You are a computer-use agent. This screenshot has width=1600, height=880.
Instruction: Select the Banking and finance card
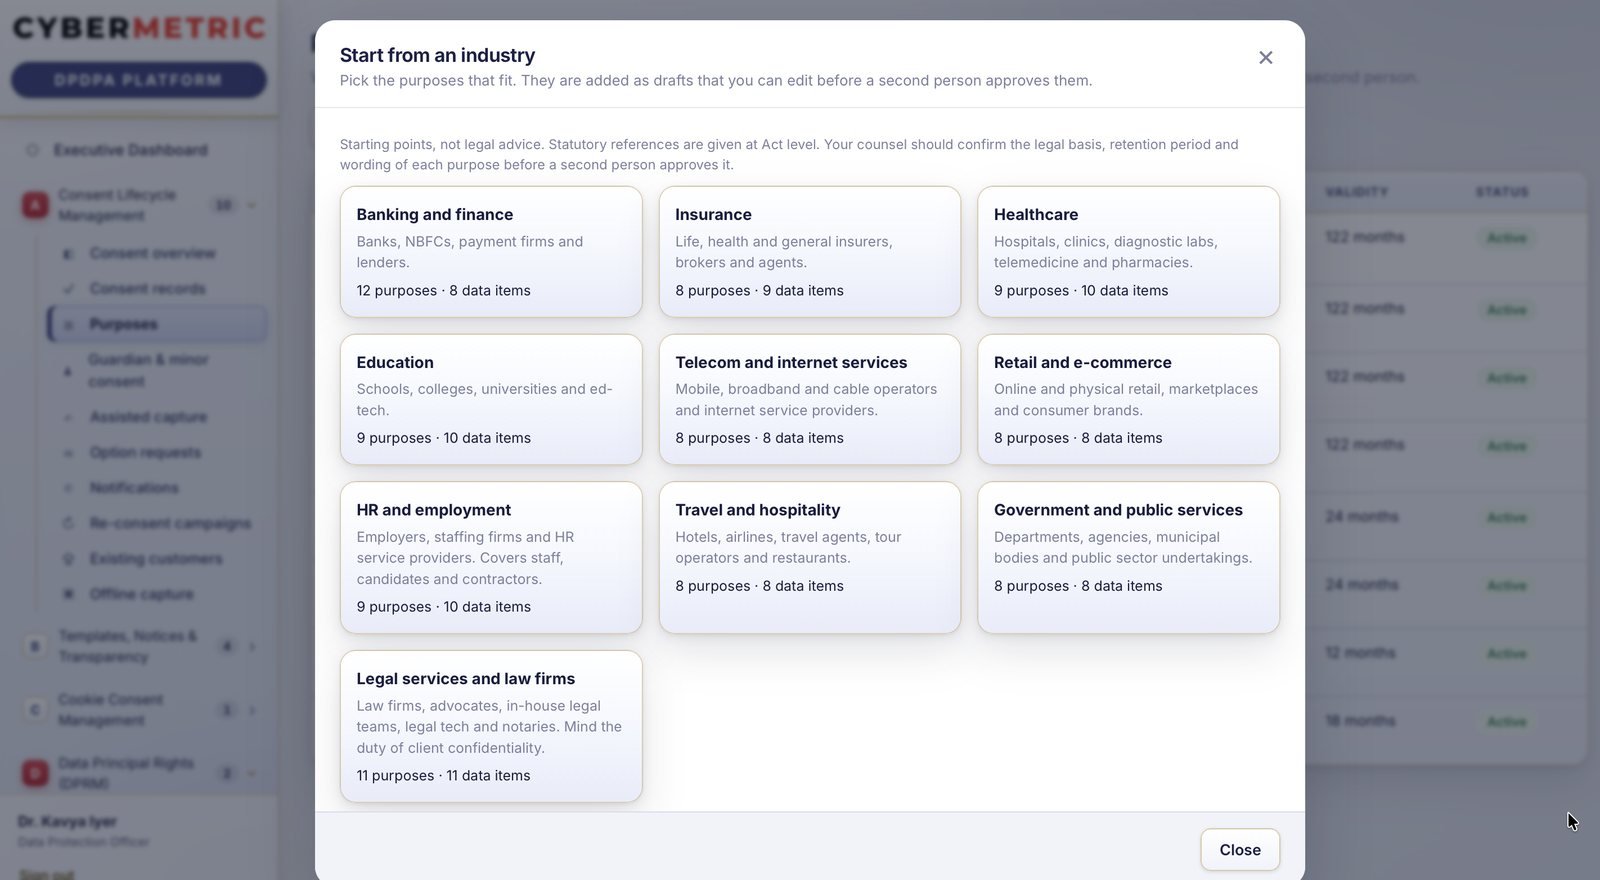[491, 252]
